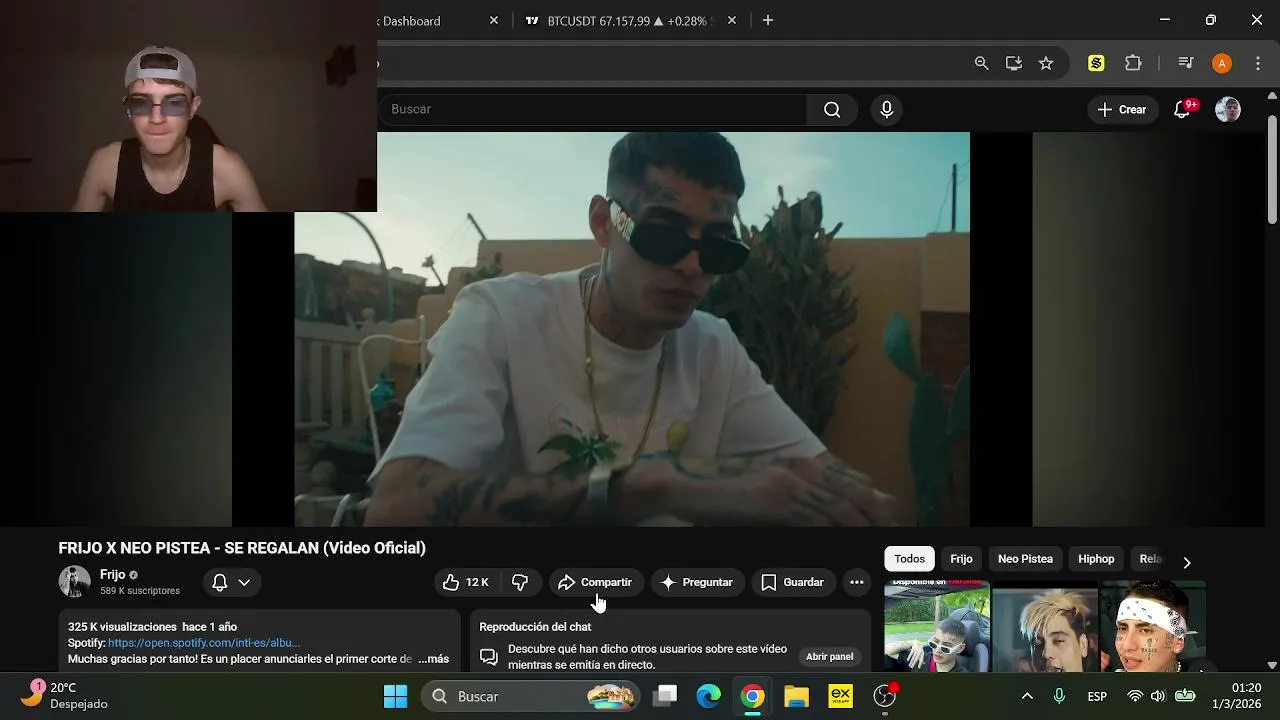Open File Explorer from the taskbar
The image size is (1280, 720).
point(796,696)
